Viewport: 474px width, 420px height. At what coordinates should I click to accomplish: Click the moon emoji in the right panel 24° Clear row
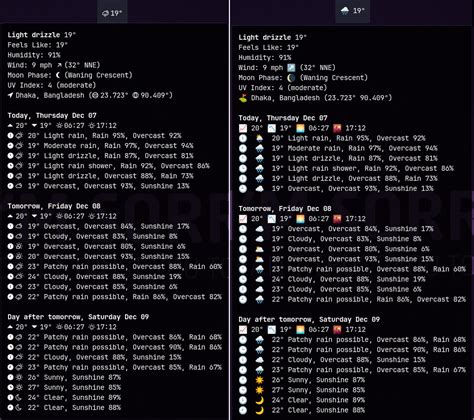point(259,400)
